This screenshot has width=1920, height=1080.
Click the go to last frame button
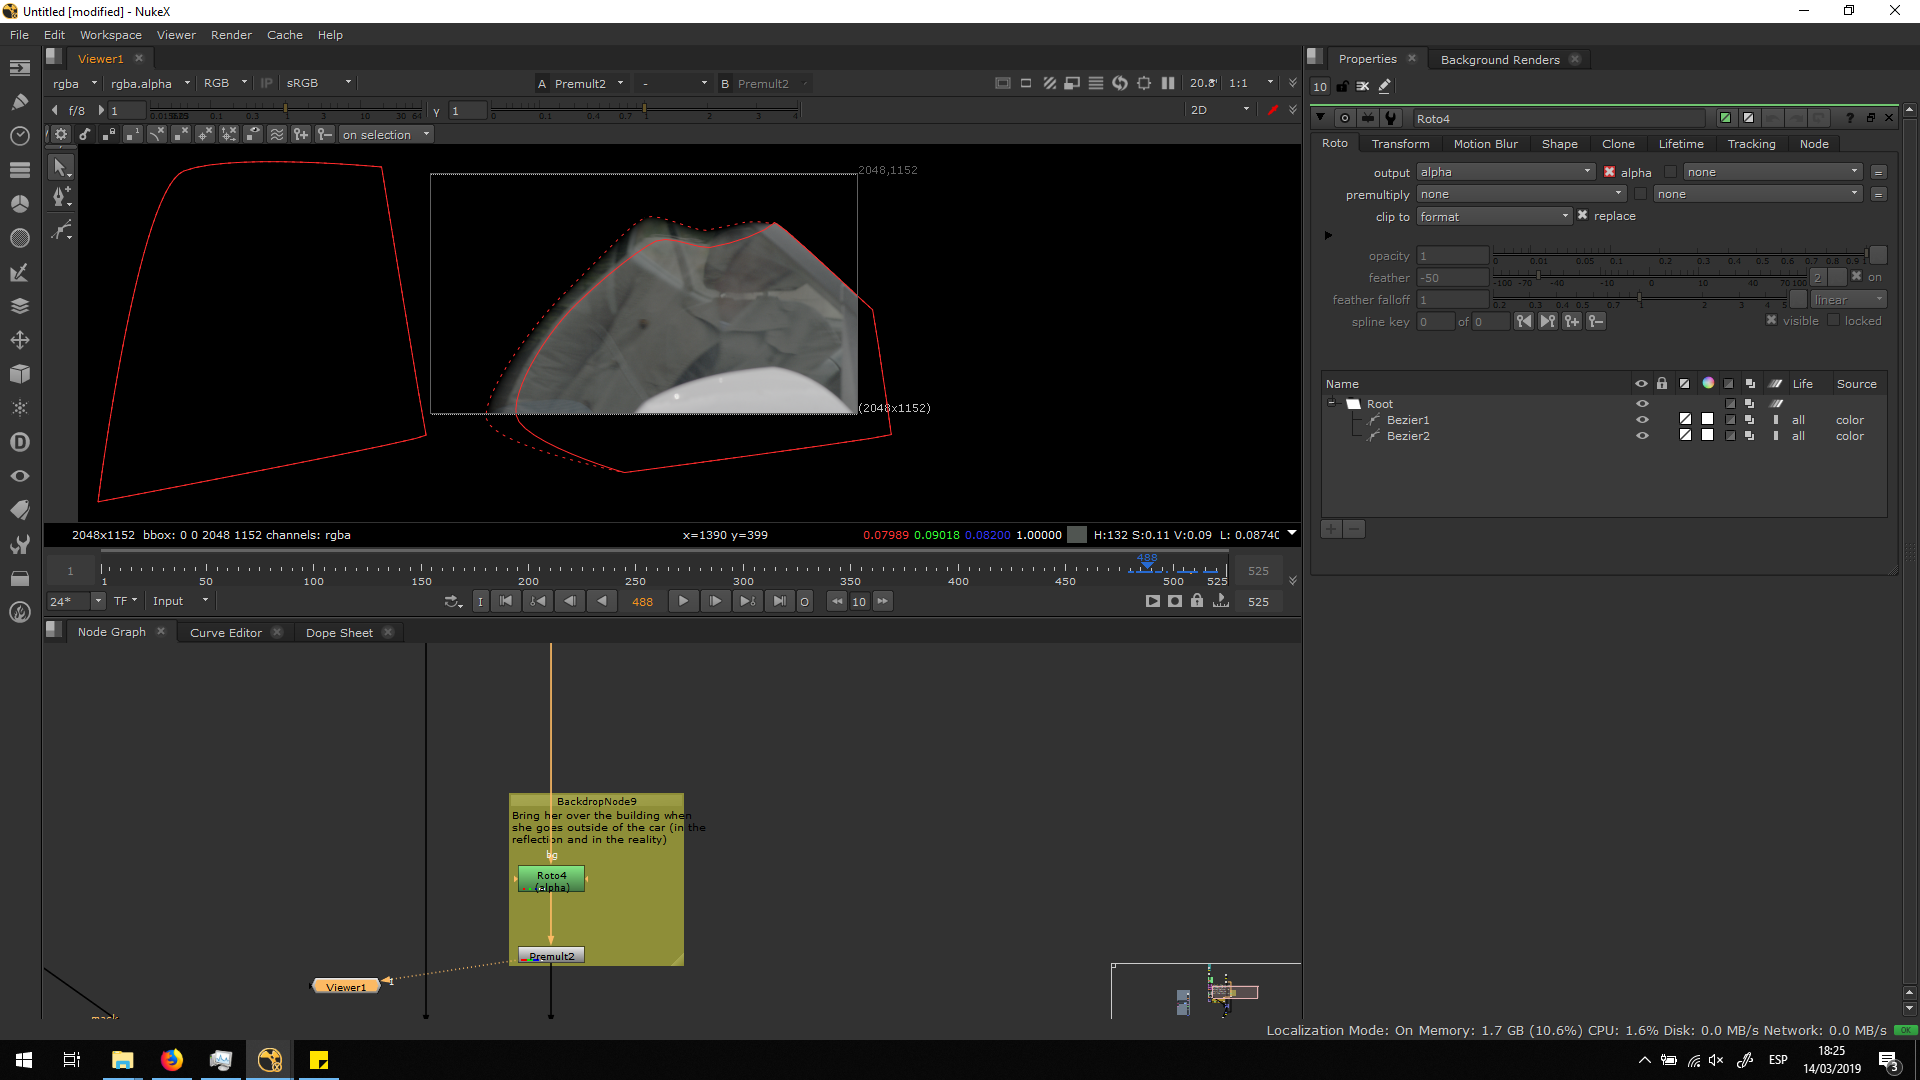pyautogui.click(x=779, y=601)
